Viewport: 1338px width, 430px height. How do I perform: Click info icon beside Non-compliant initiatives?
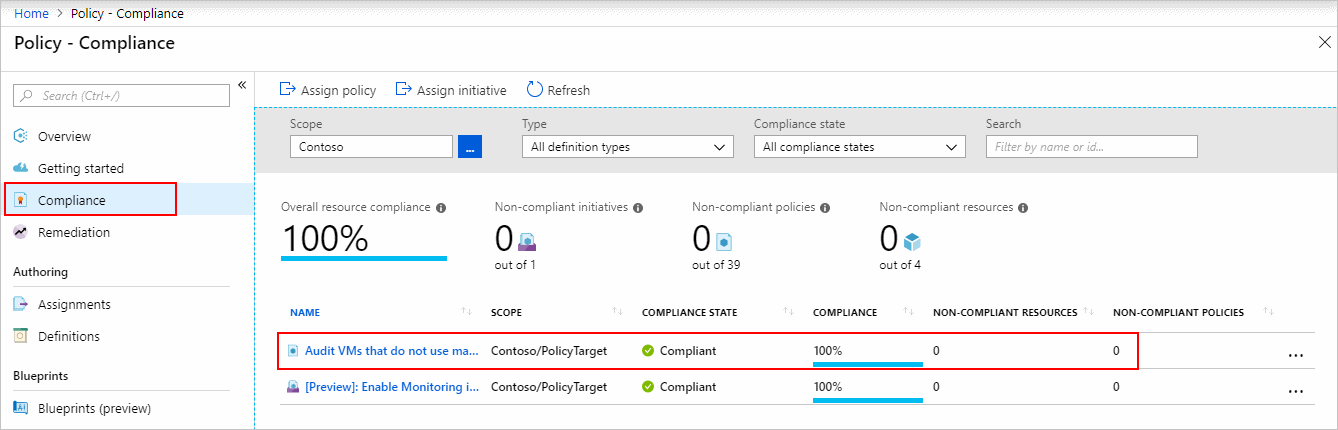tap(638, 208)
